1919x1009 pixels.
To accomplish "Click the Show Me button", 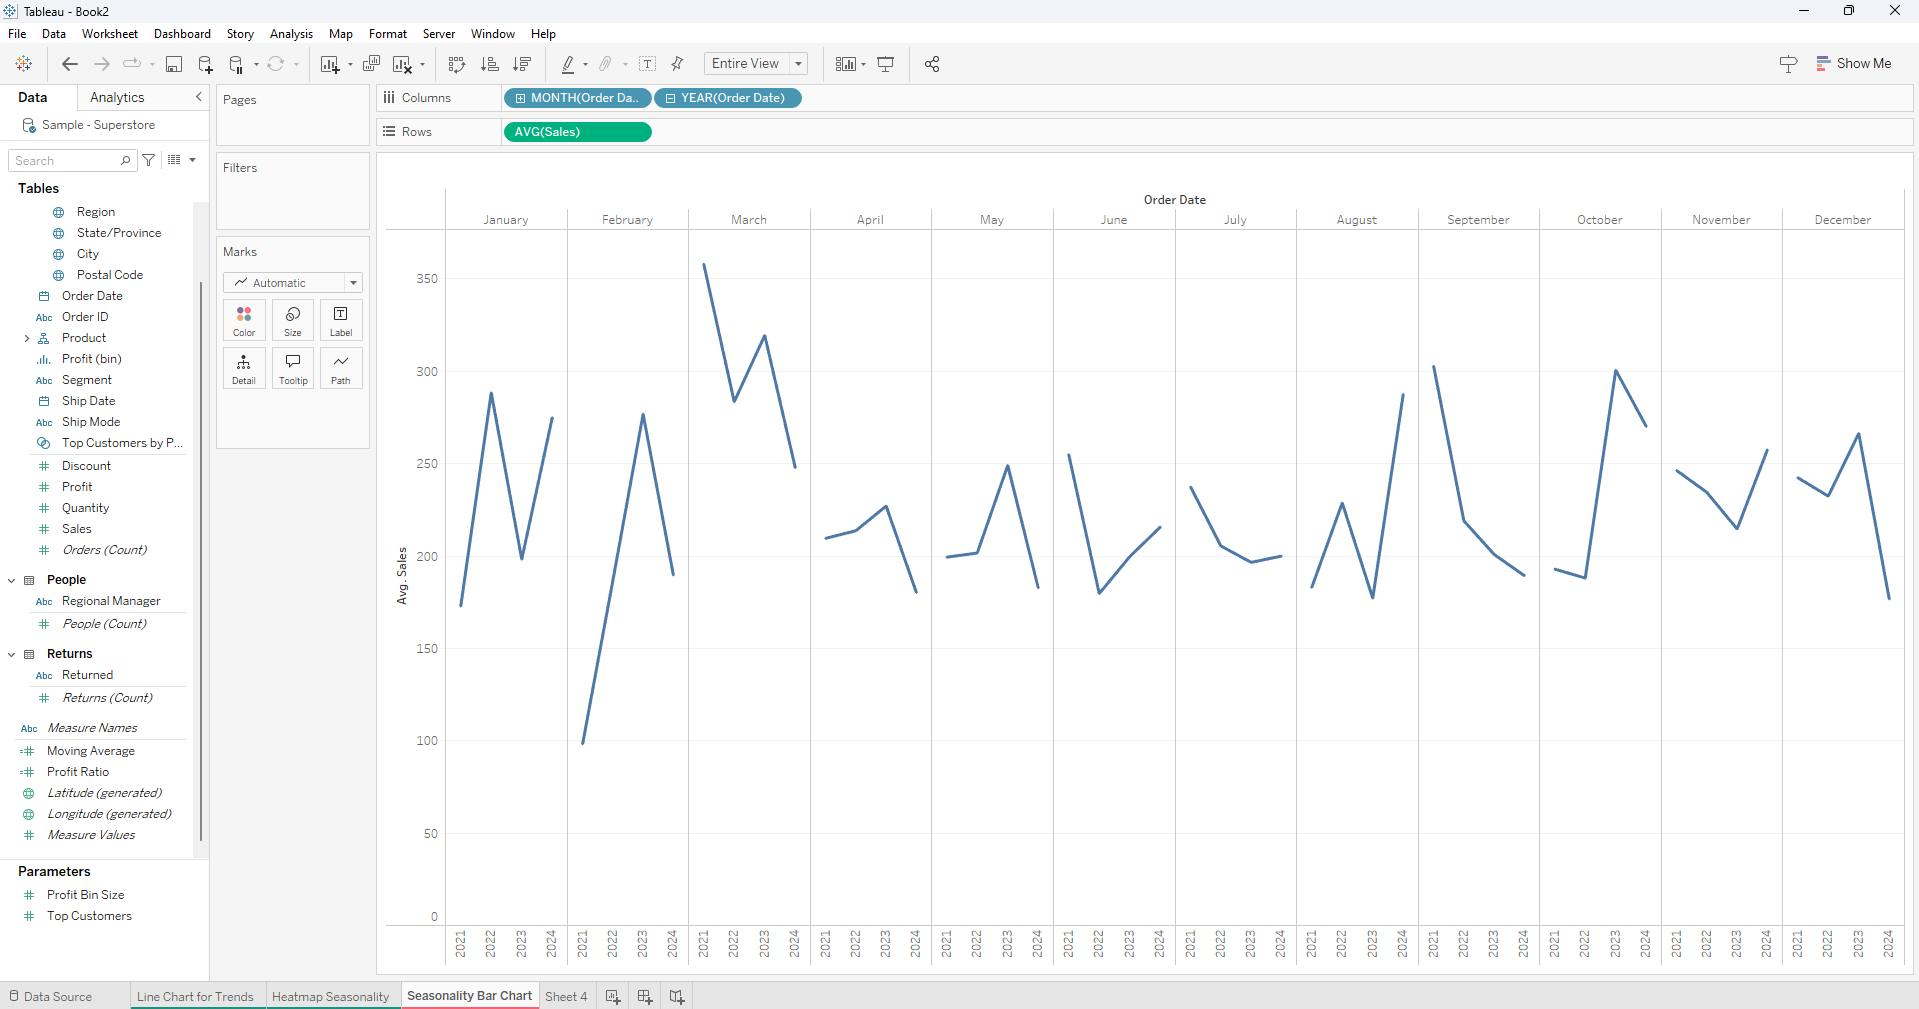I will click(1854, 63).
